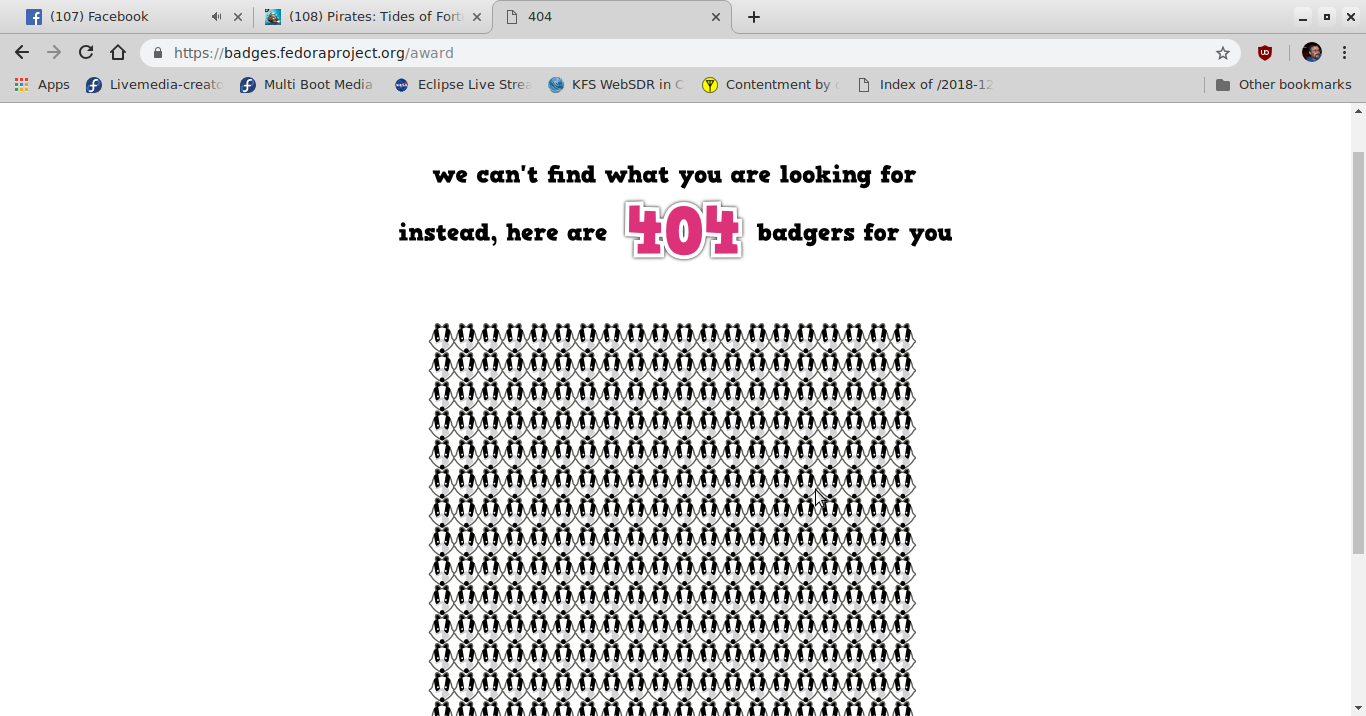The width and height of the screenshot is (1366, 716).
Task: Reload the current page
Action: tap(86, 53)
